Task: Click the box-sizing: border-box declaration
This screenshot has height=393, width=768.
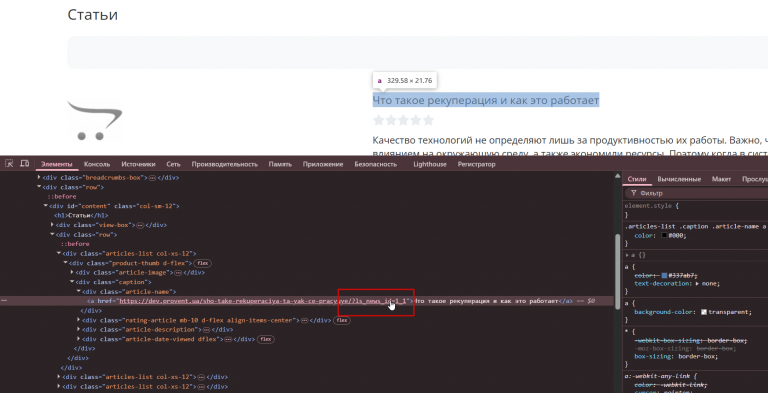Action: [x=676, y=356]
